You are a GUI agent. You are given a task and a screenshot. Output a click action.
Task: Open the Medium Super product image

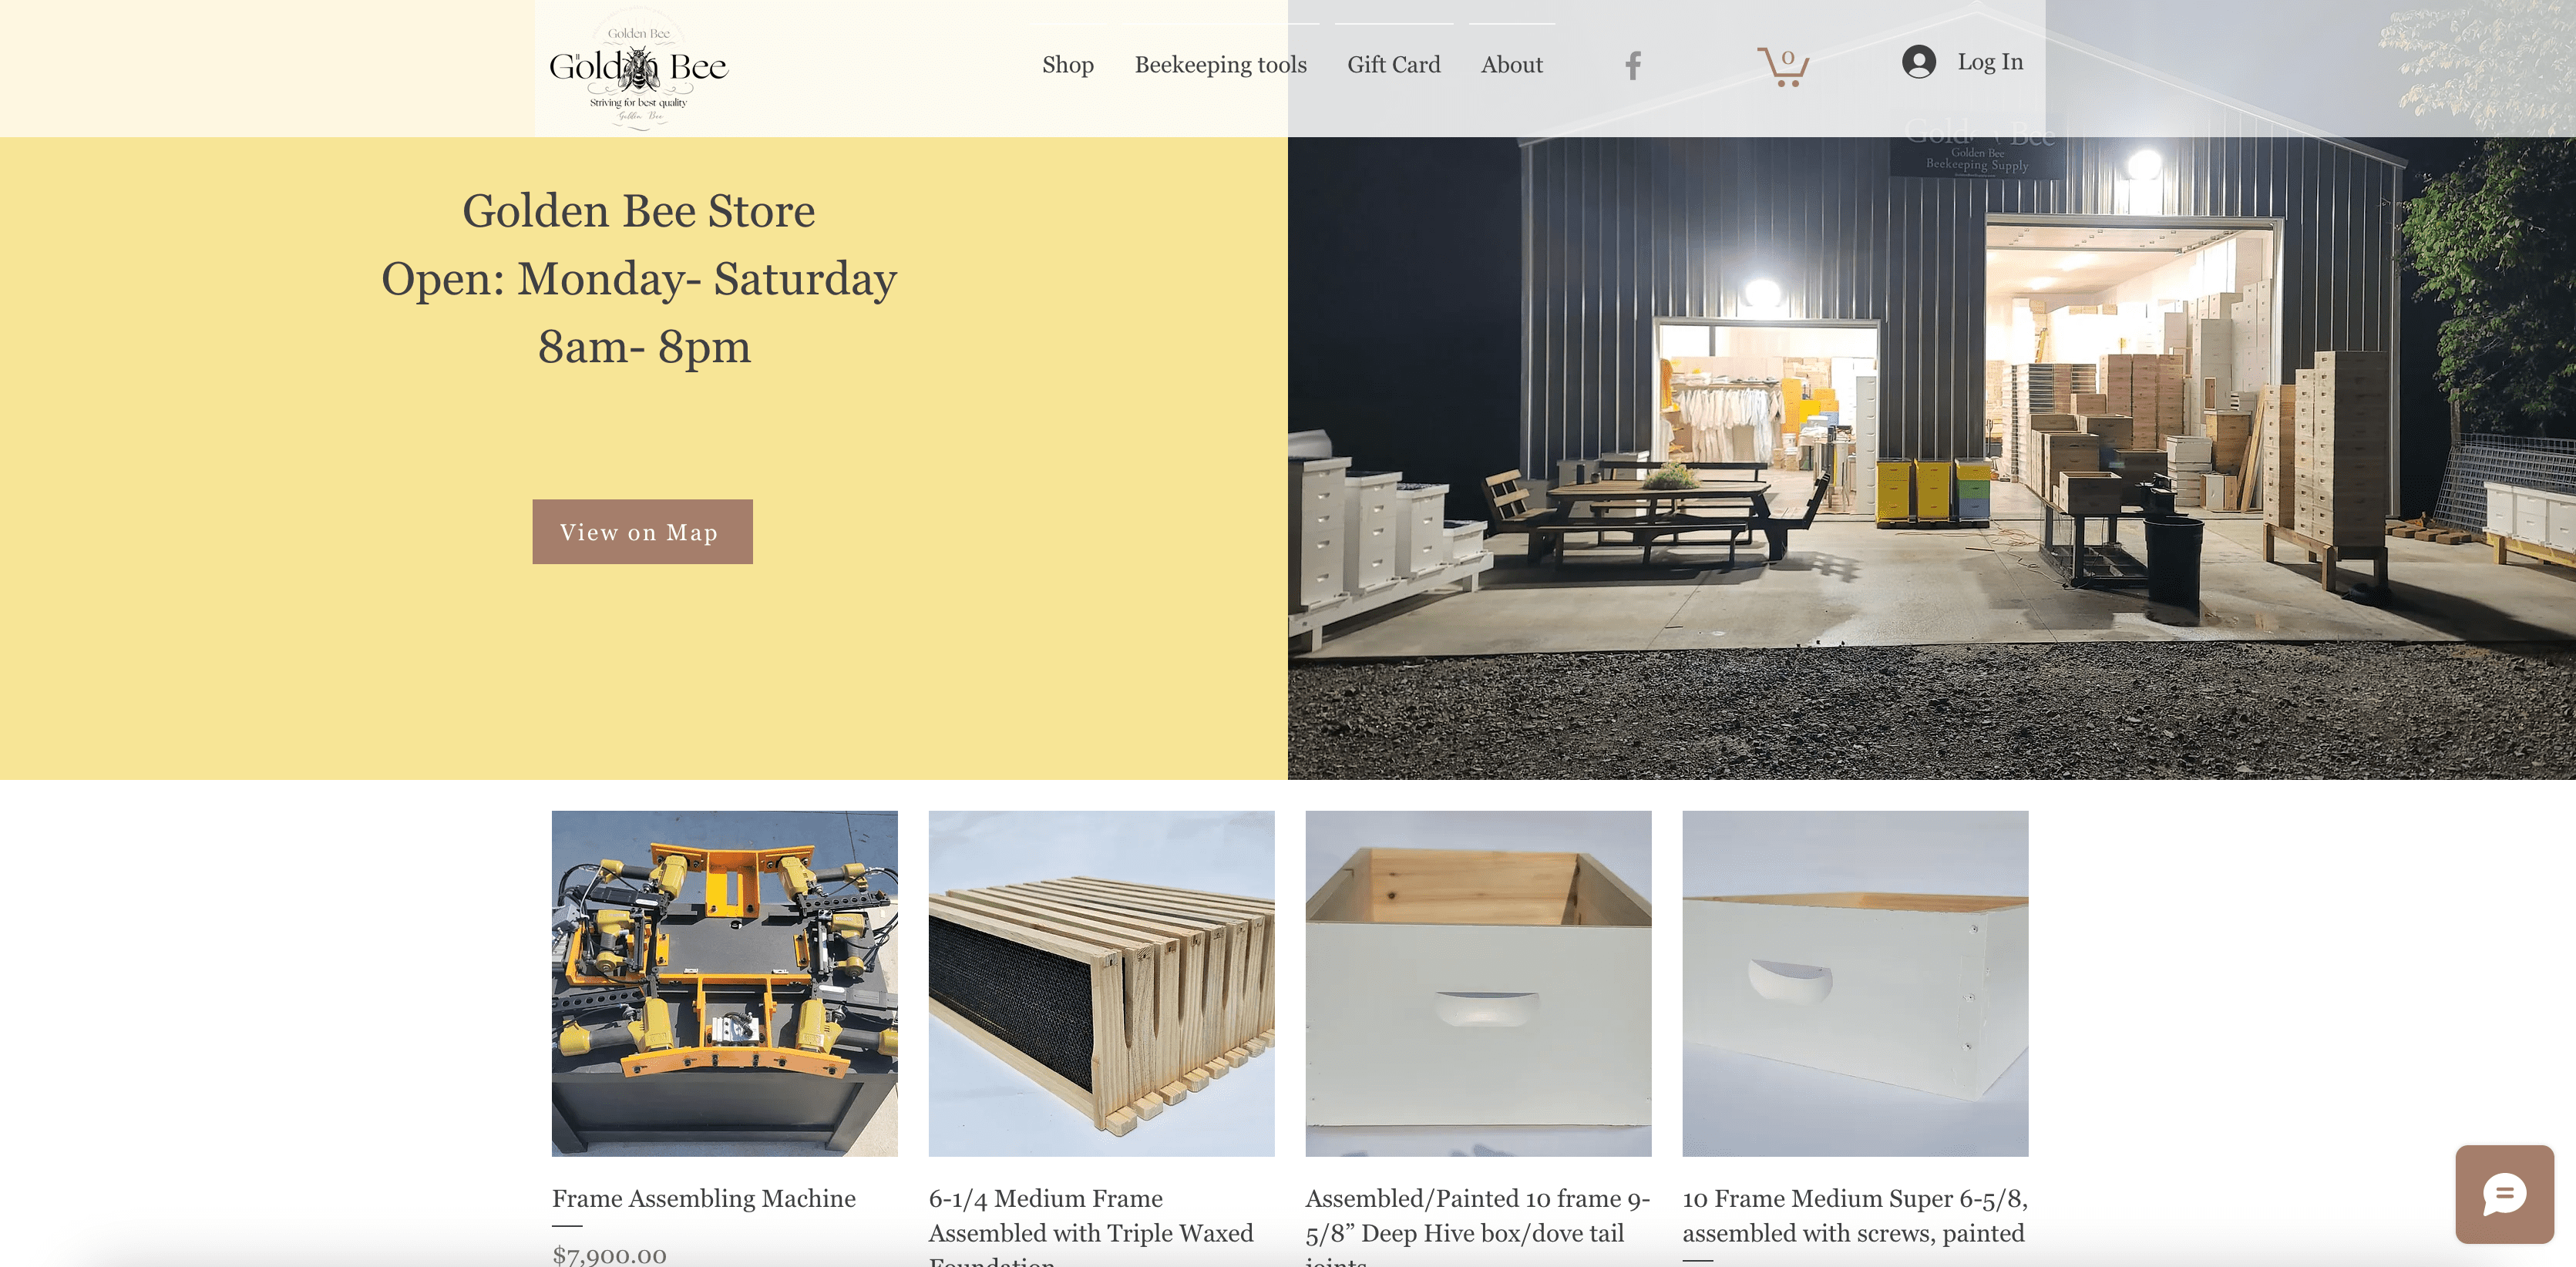(x=1855, y=983)
